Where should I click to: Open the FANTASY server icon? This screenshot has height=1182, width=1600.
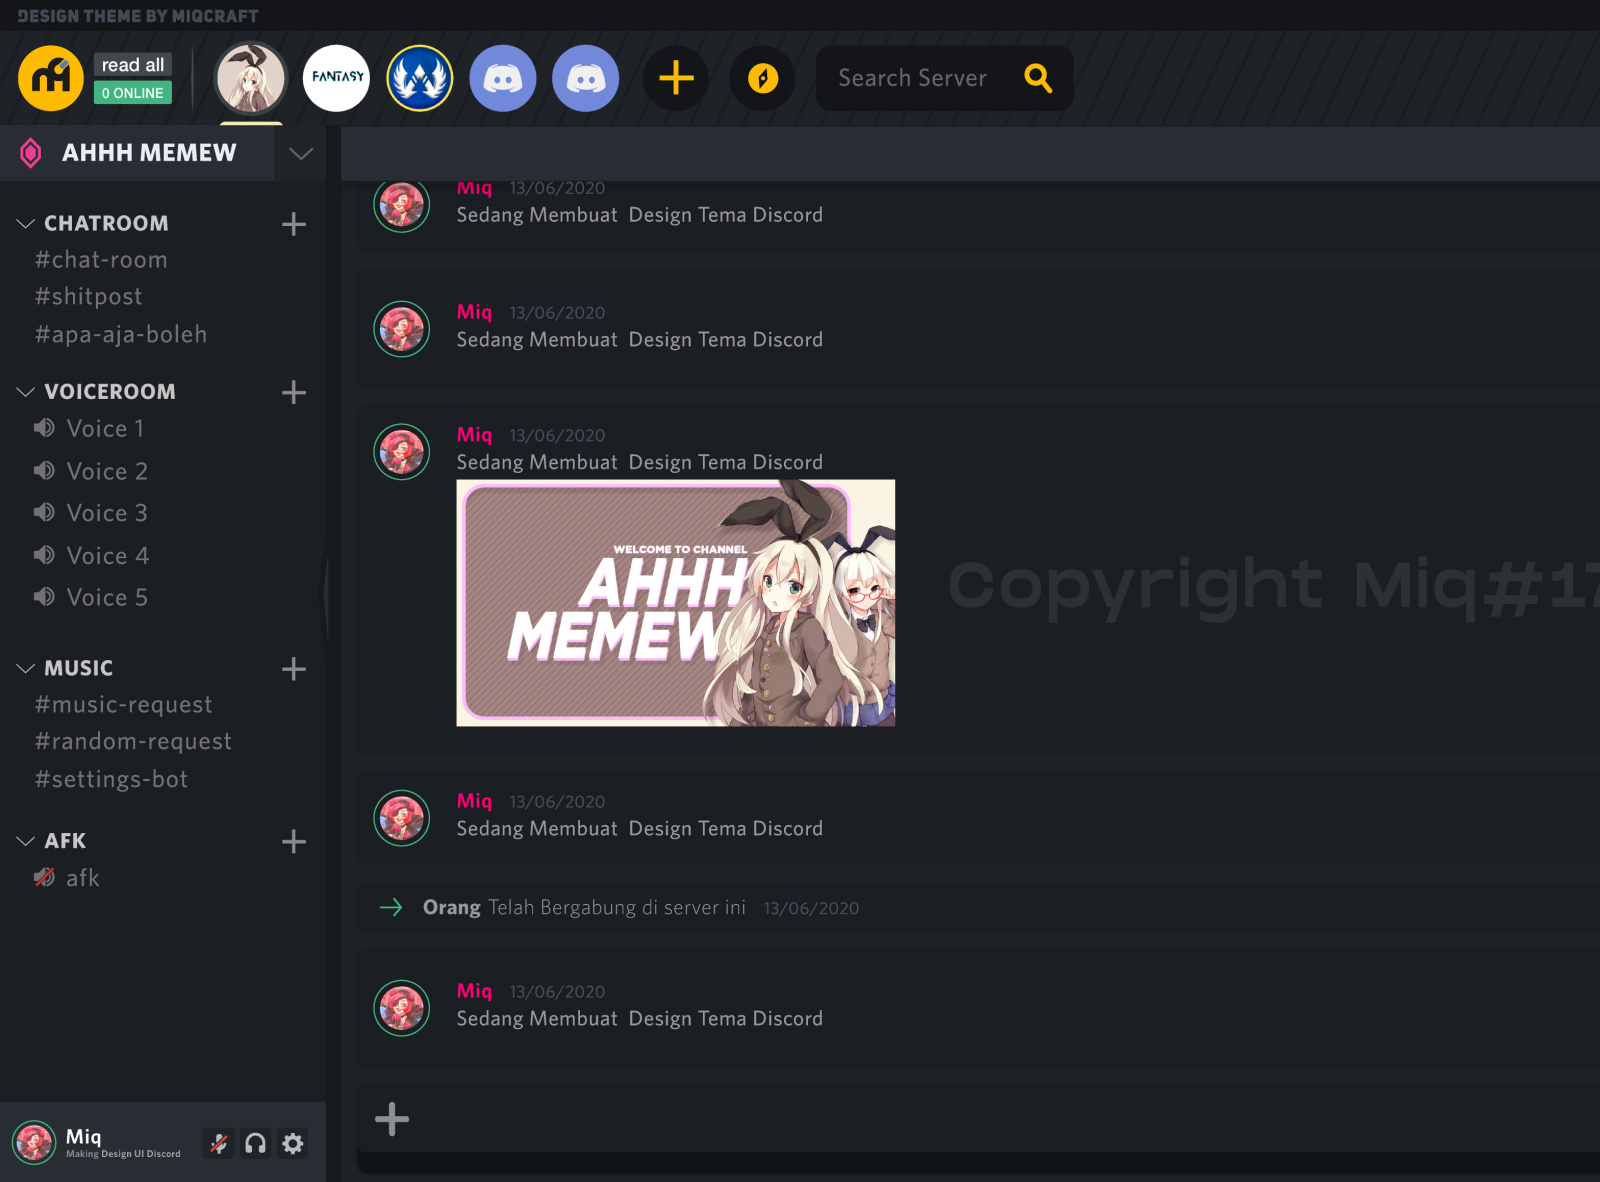pos(337,78)
